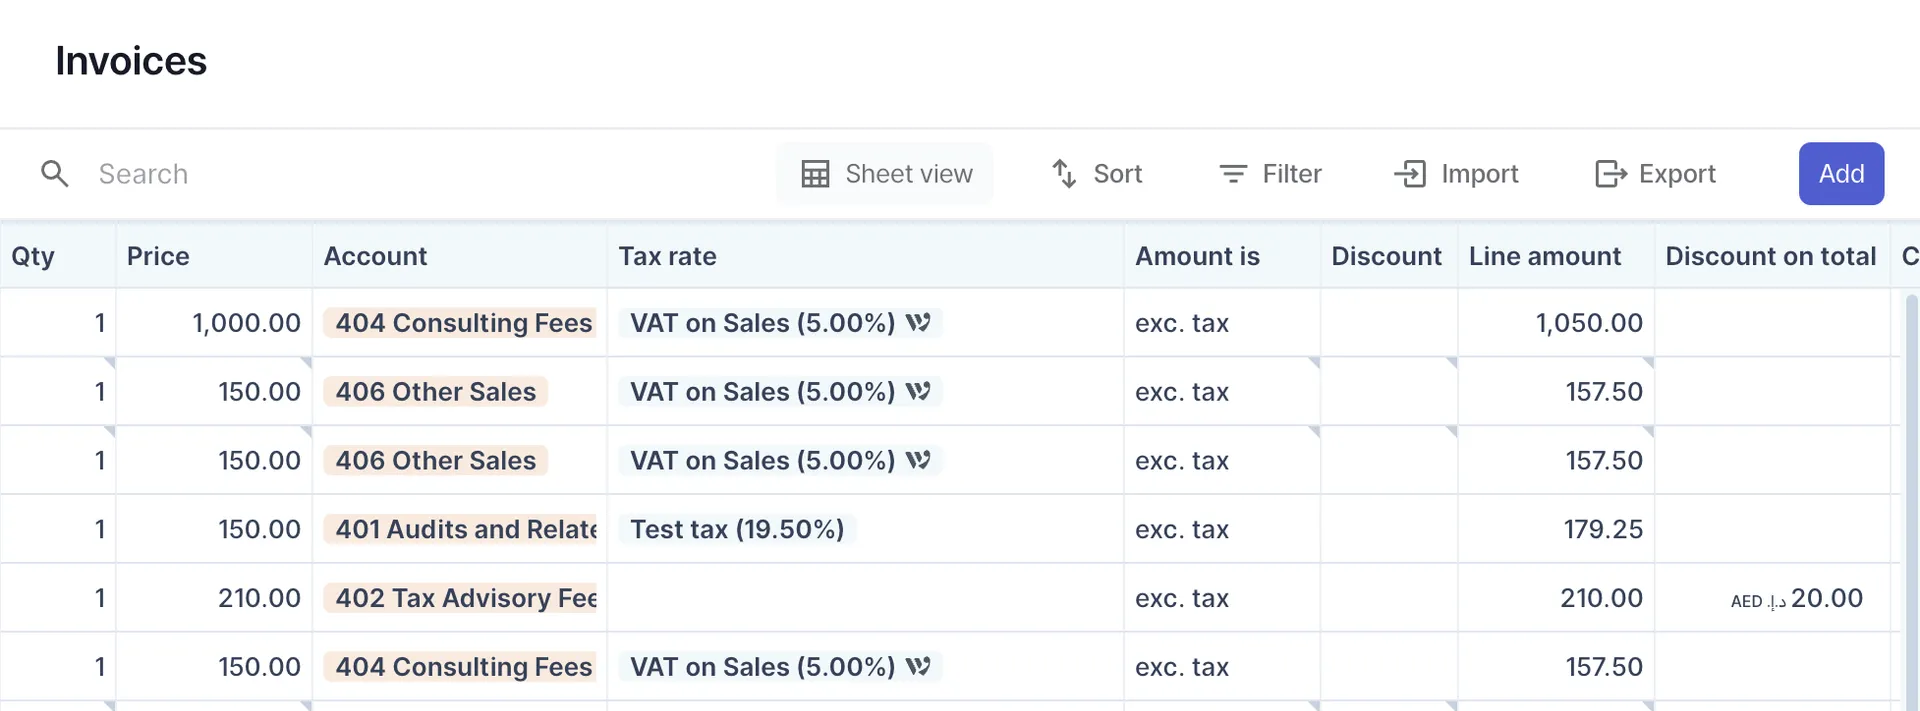Click the Sort arrows icon
Screen dimensions: 1920x711
point(1064,174)
